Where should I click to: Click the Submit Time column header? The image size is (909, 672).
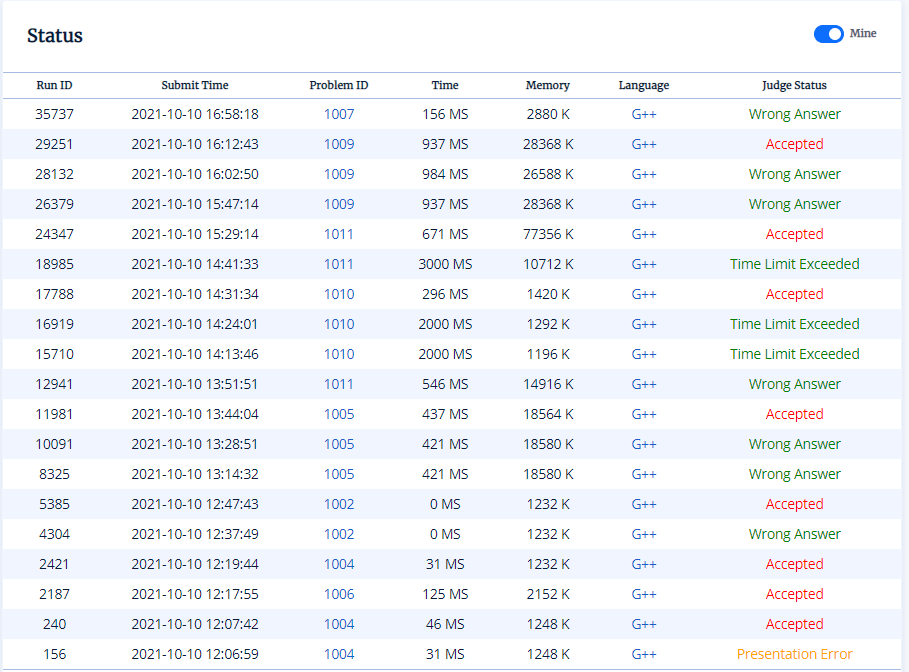pyautogui.click(x=195, y=85)
